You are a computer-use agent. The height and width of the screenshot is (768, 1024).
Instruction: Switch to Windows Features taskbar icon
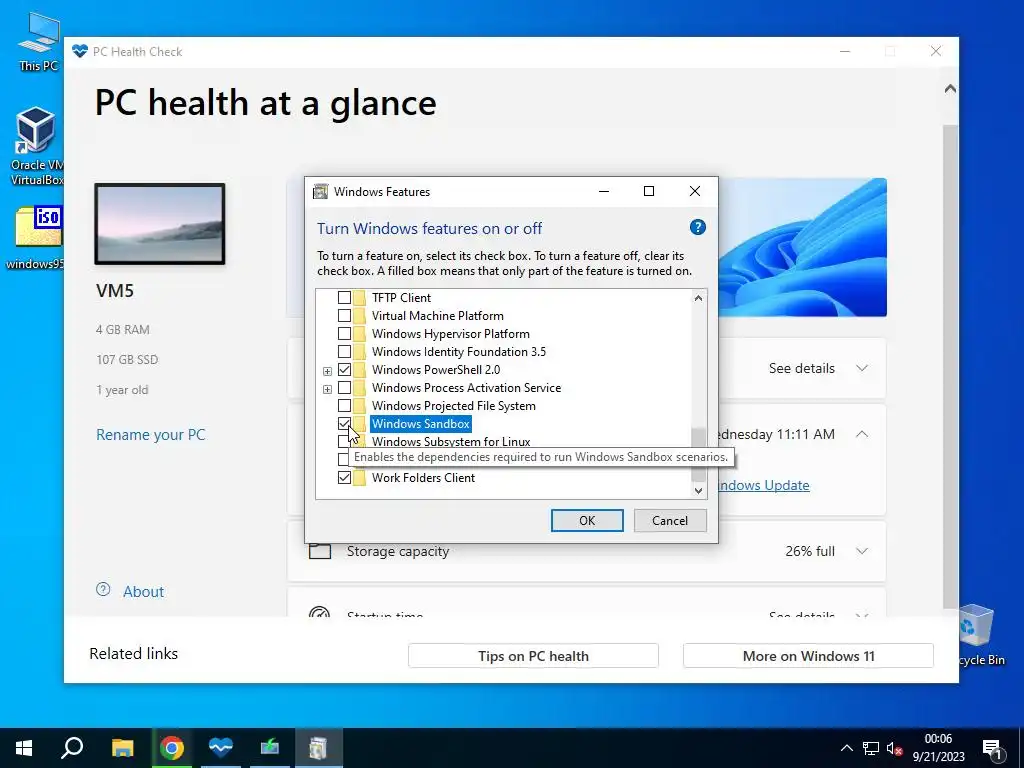click(319, 748)
